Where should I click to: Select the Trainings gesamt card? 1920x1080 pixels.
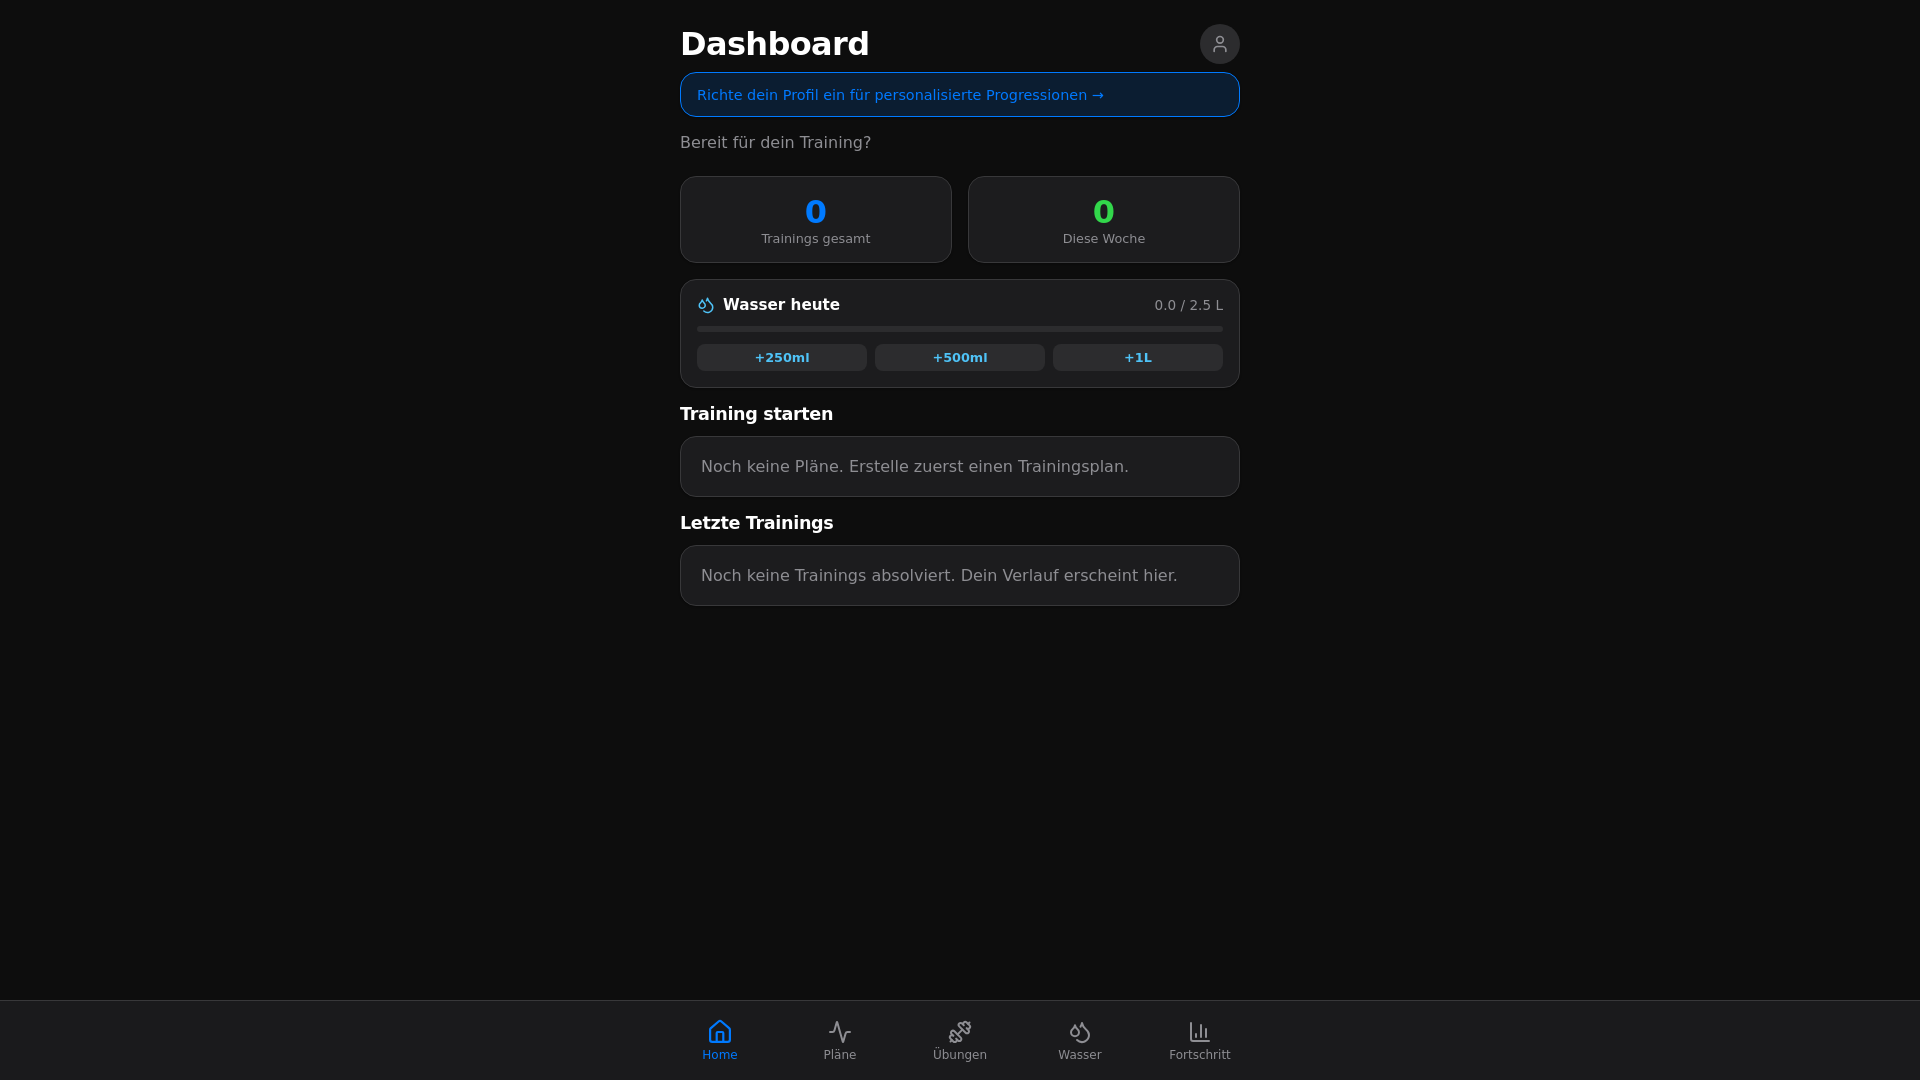(816, 220)
